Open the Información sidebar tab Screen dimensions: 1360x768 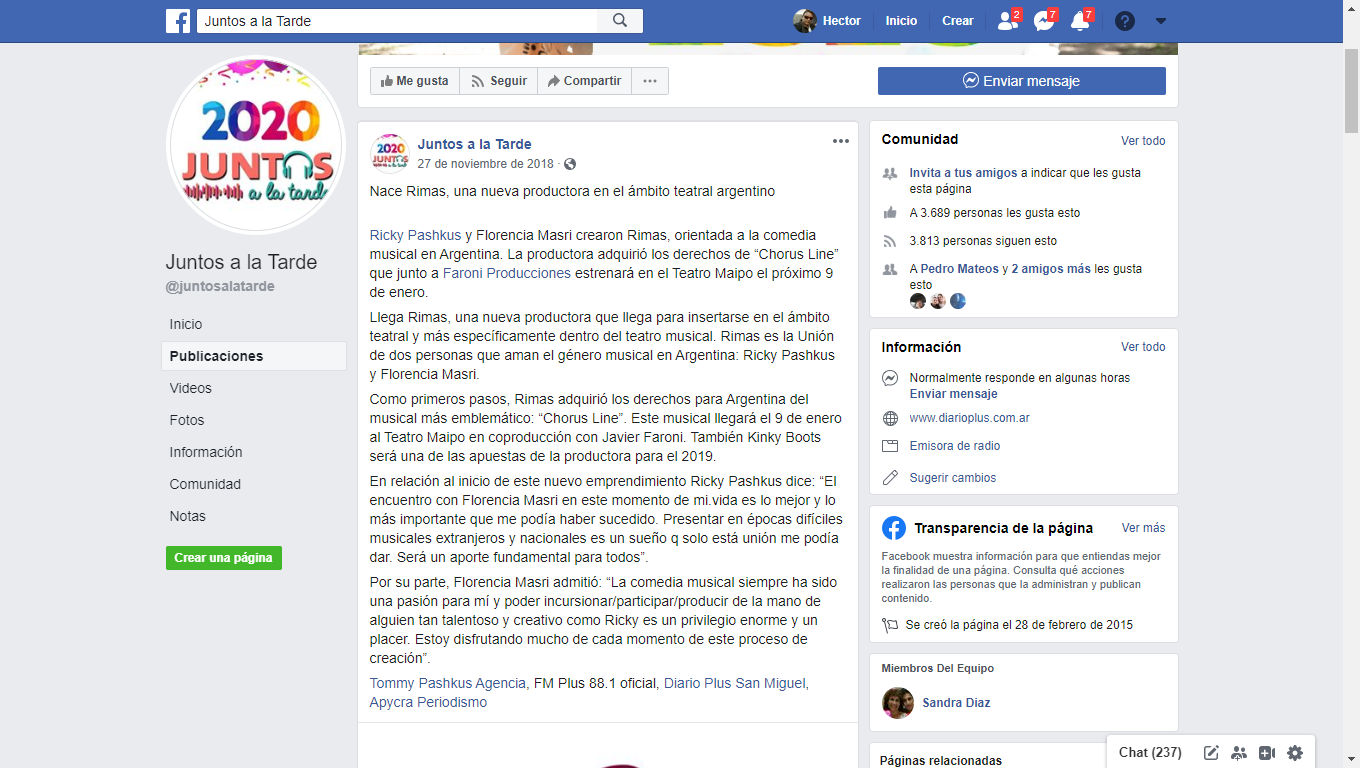(x=206, y=452)
